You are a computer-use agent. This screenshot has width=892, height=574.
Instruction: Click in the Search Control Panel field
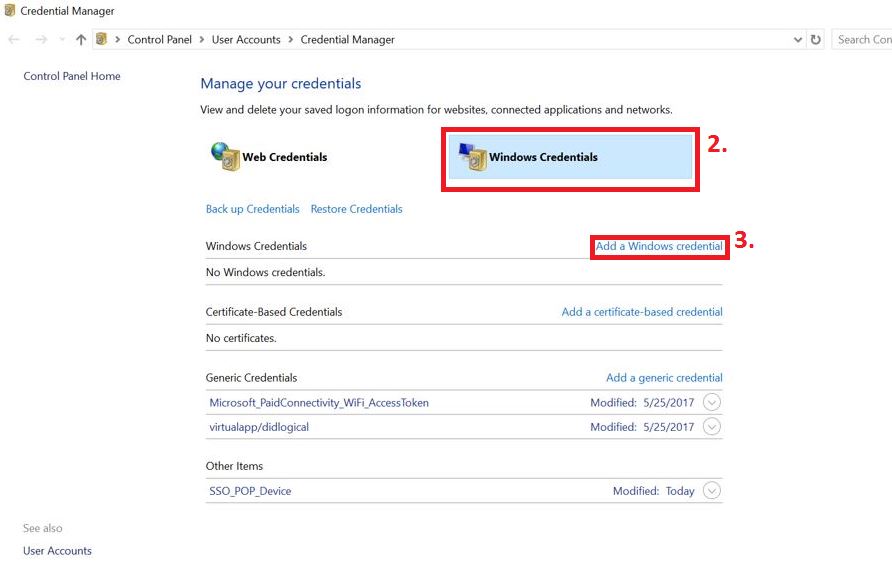(x=861, y=39)
